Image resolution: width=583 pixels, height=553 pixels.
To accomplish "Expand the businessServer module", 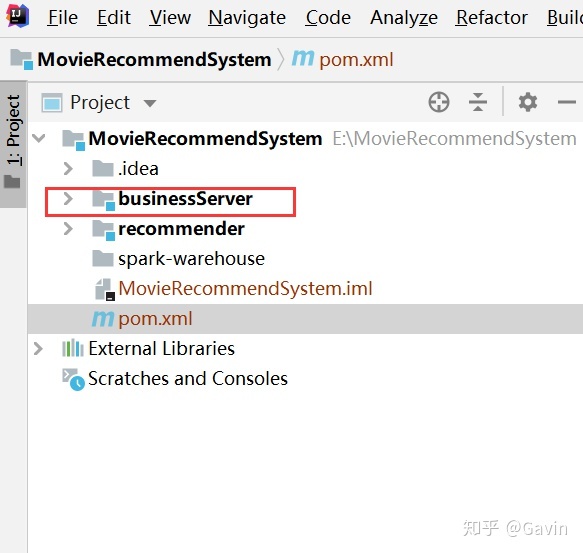I will [68, 198].
